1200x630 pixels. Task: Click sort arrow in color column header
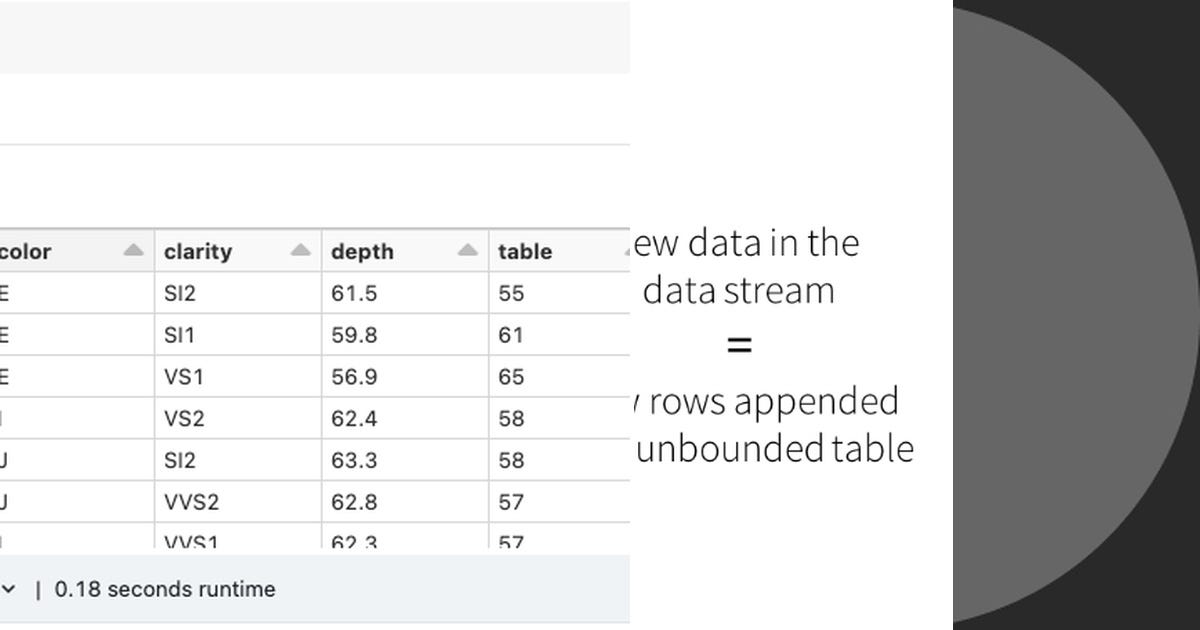point(133,251)
